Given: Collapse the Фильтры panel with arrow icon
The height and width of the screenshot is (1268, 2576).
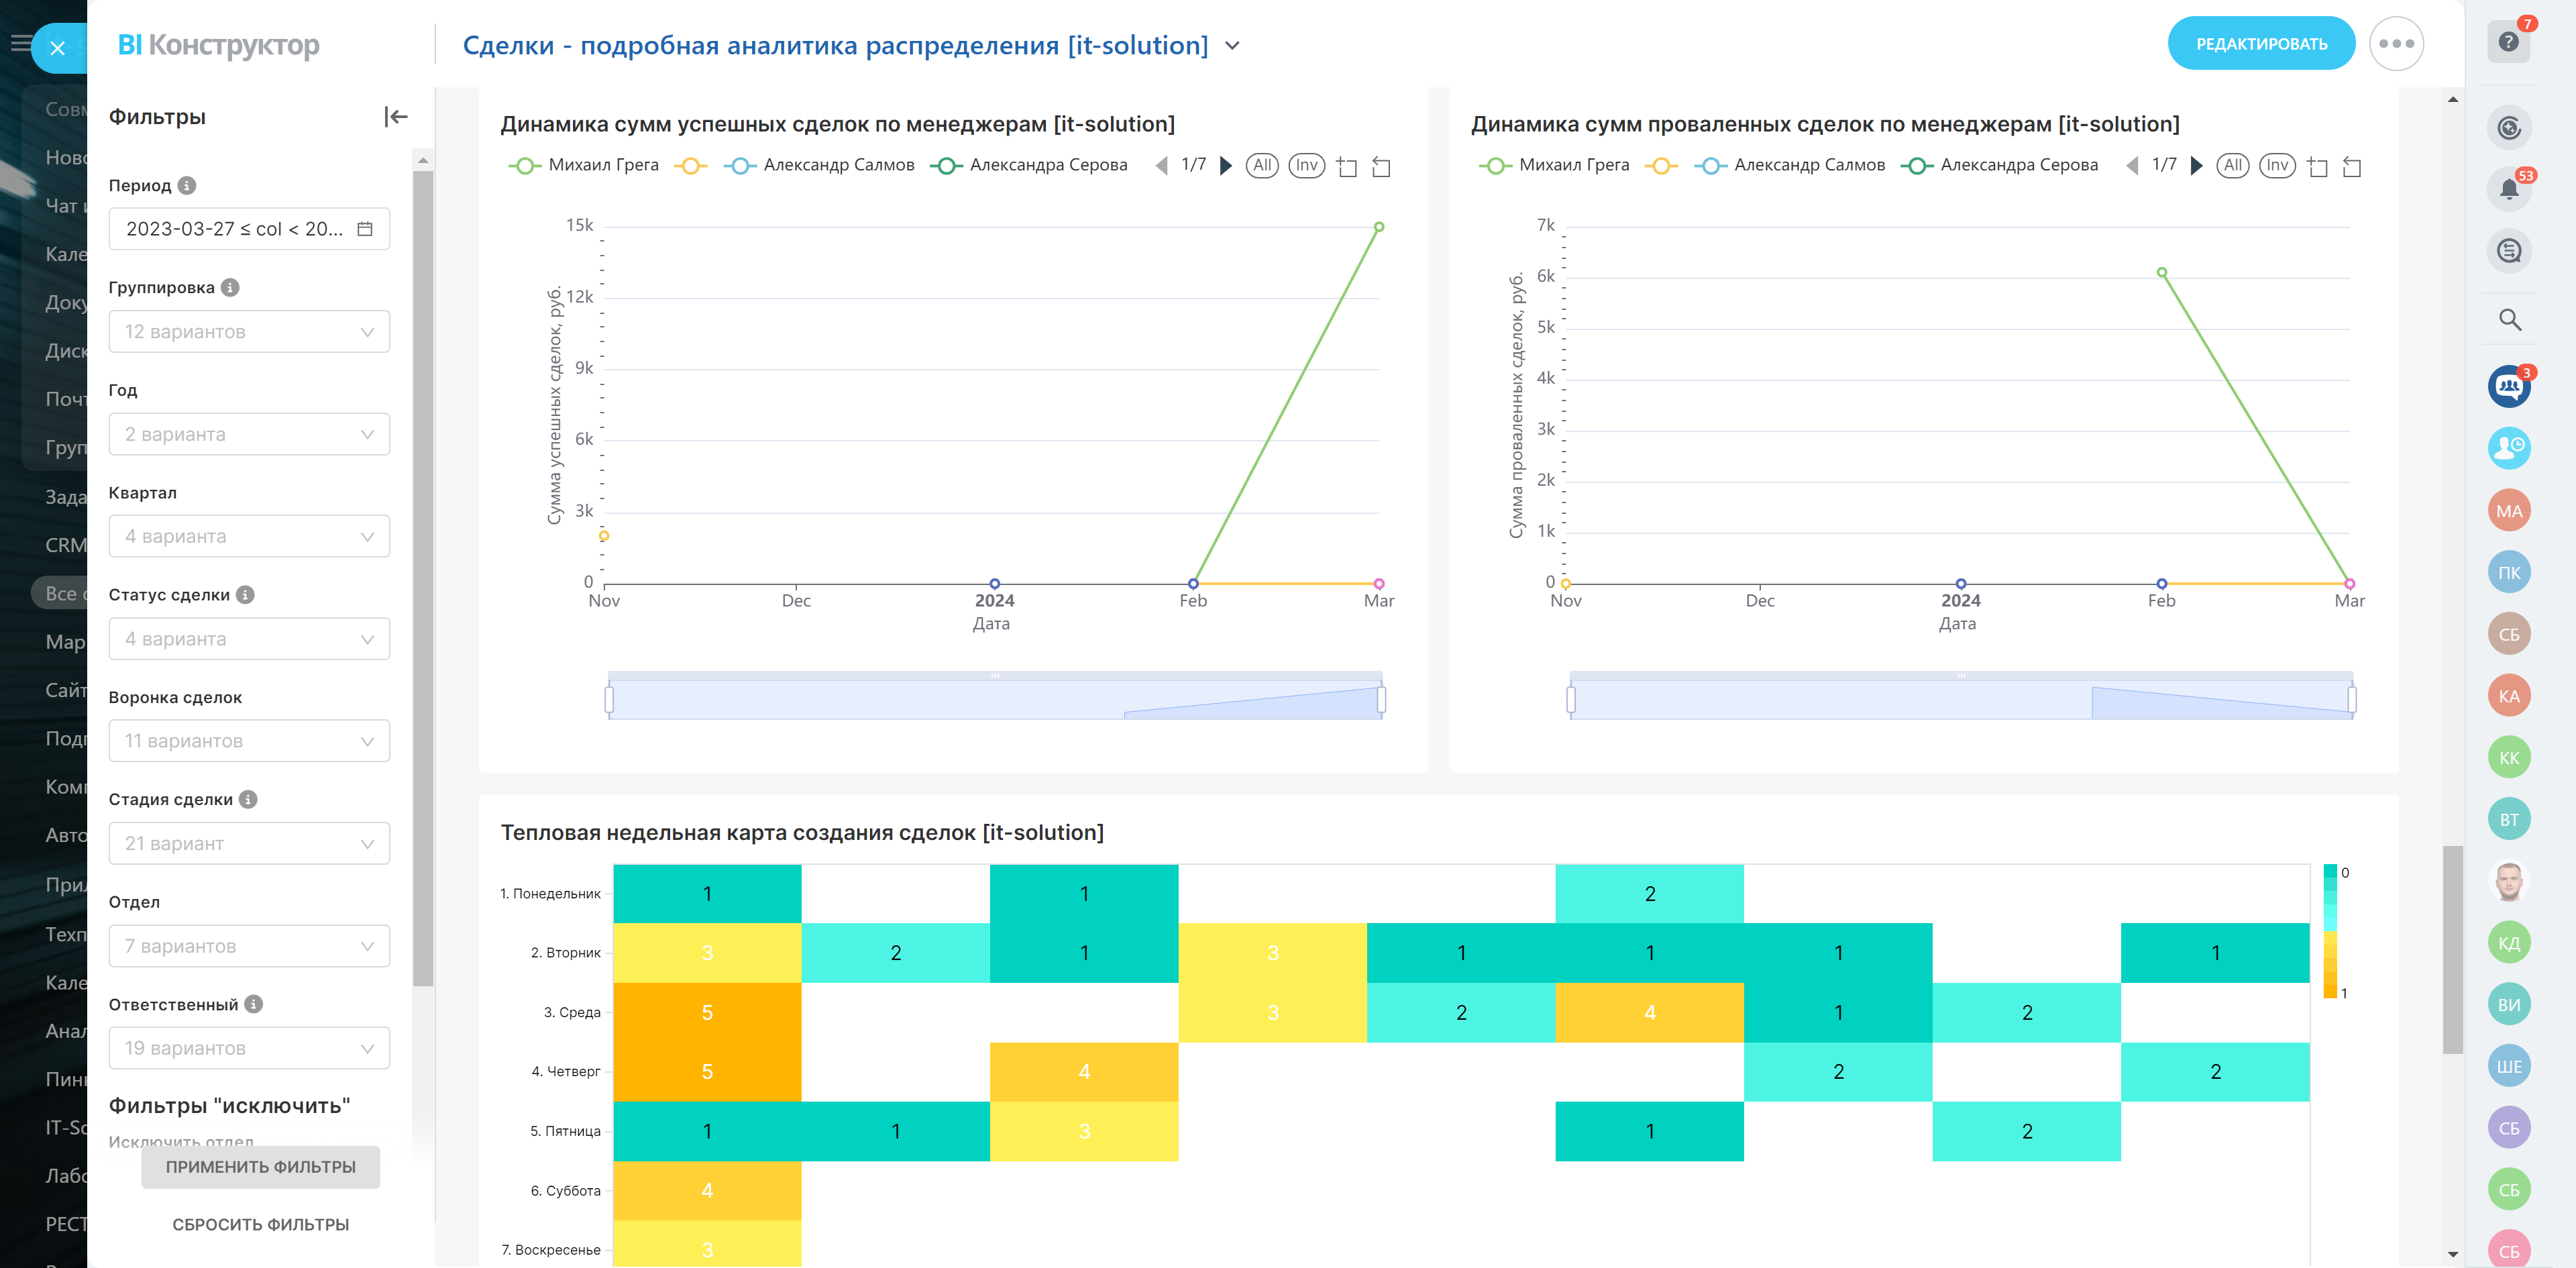Looking at the screenshot, I should (396, 117).
